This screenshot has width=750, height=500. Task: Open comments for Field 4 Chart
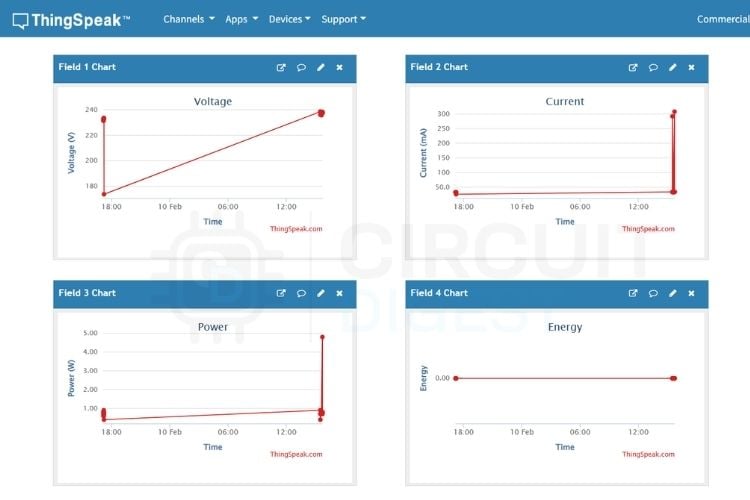[x=653, y=293]
